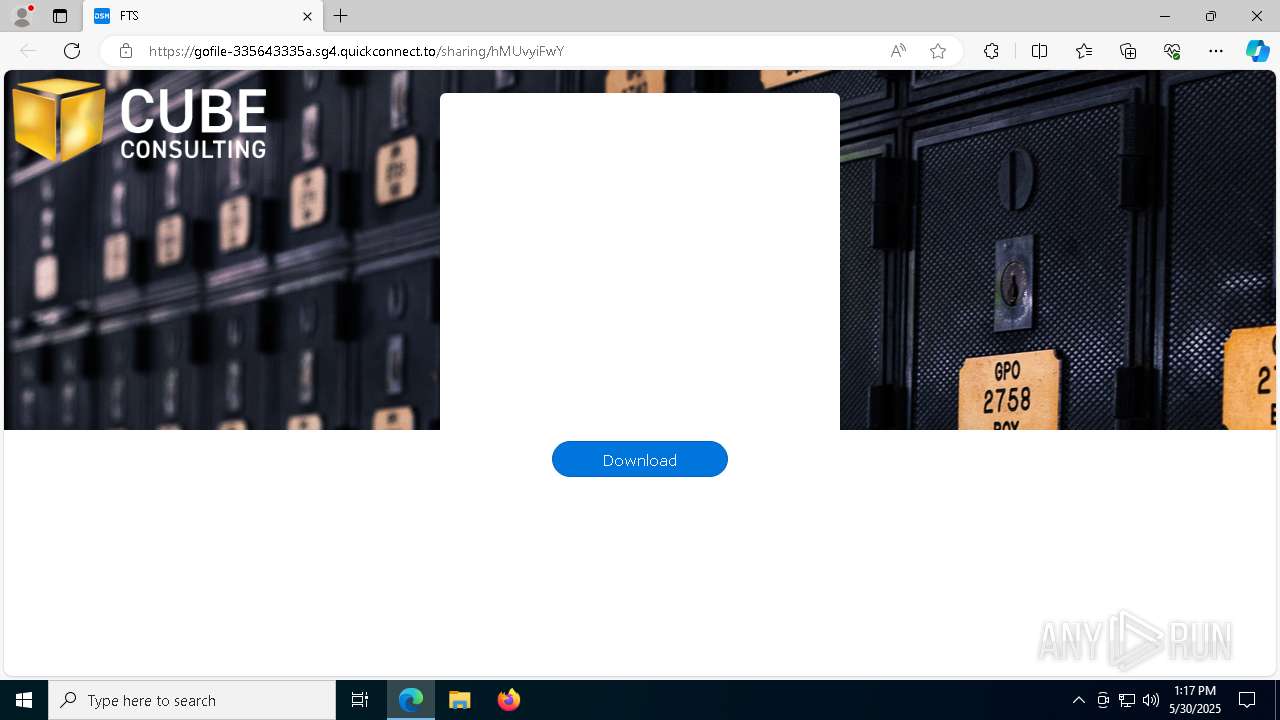The image size is (1280, 720).
Task: Show hidden system tray icons
Action: click(x=1078, y=700)
